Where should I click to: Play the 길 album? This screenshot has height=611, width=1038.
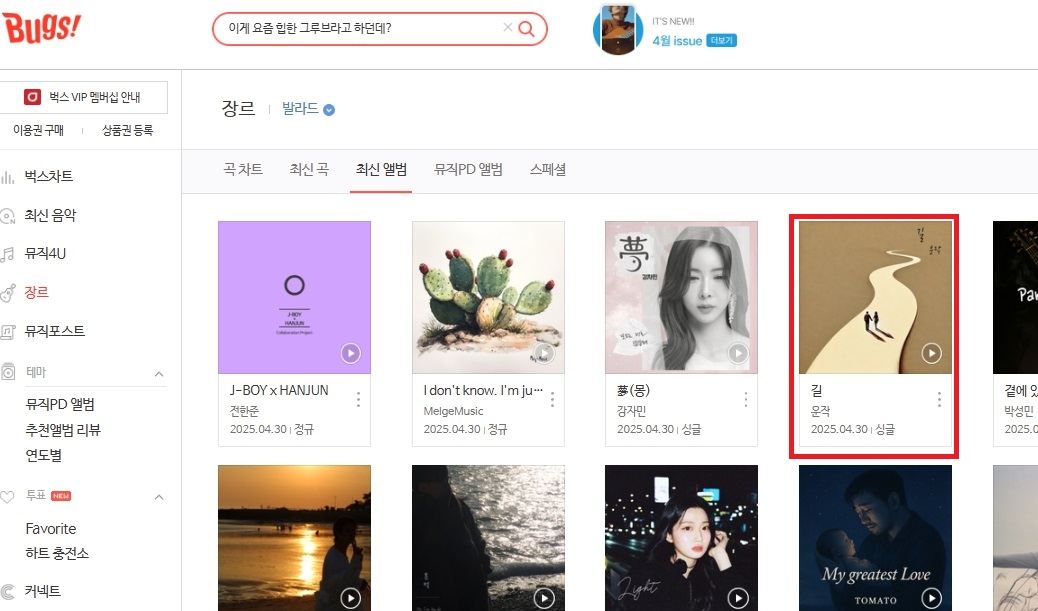coord(931,353)
